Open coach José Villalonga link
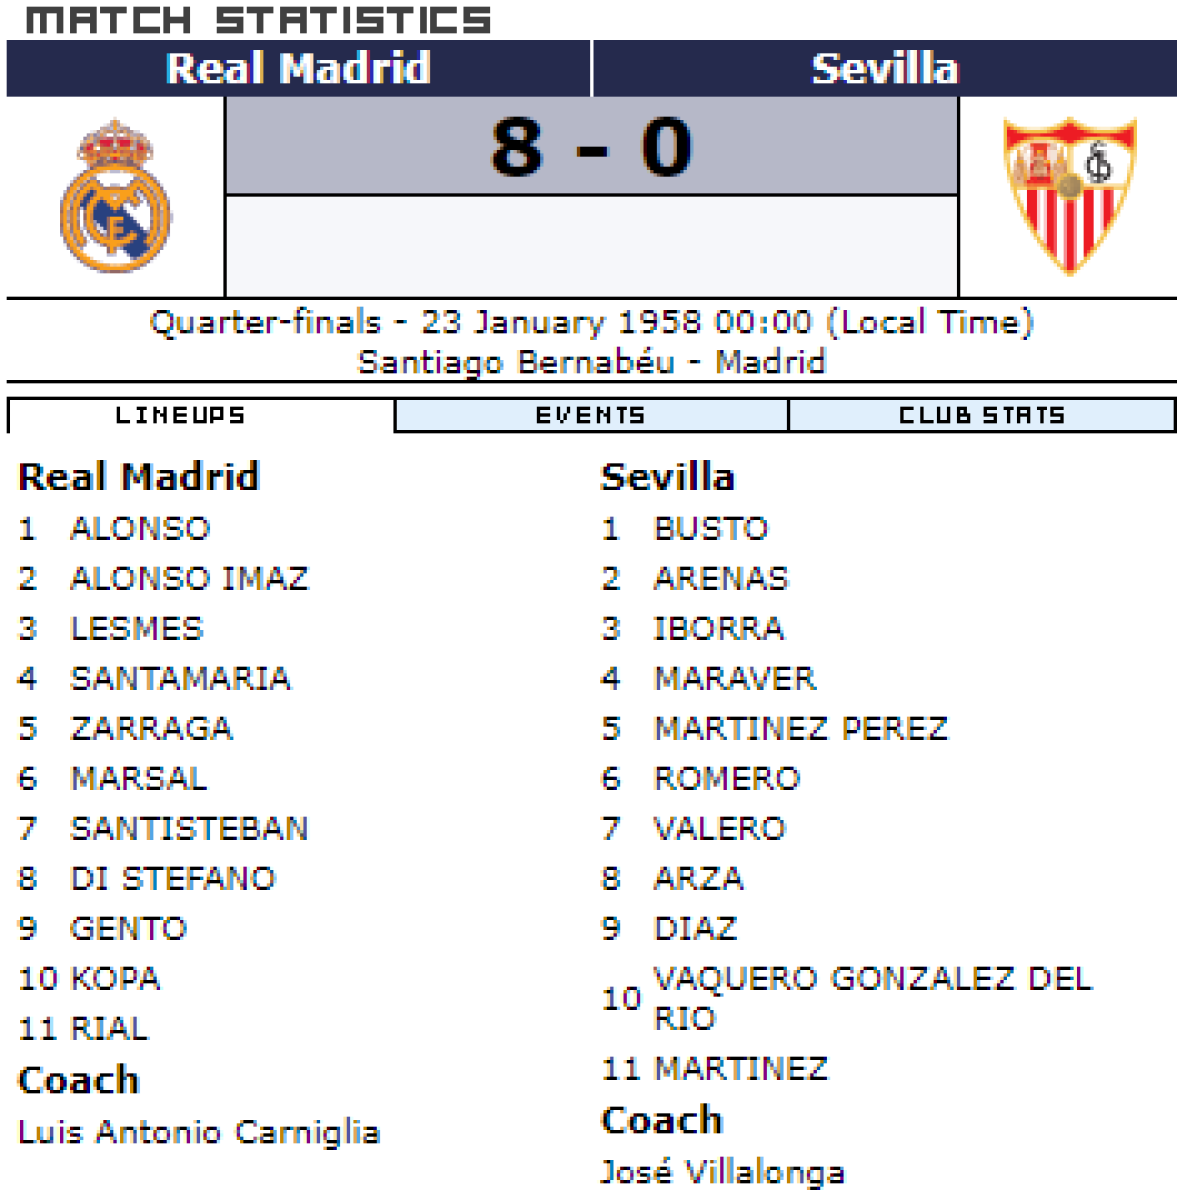Screen dimensions: 1187x1200 (722, 1172)
